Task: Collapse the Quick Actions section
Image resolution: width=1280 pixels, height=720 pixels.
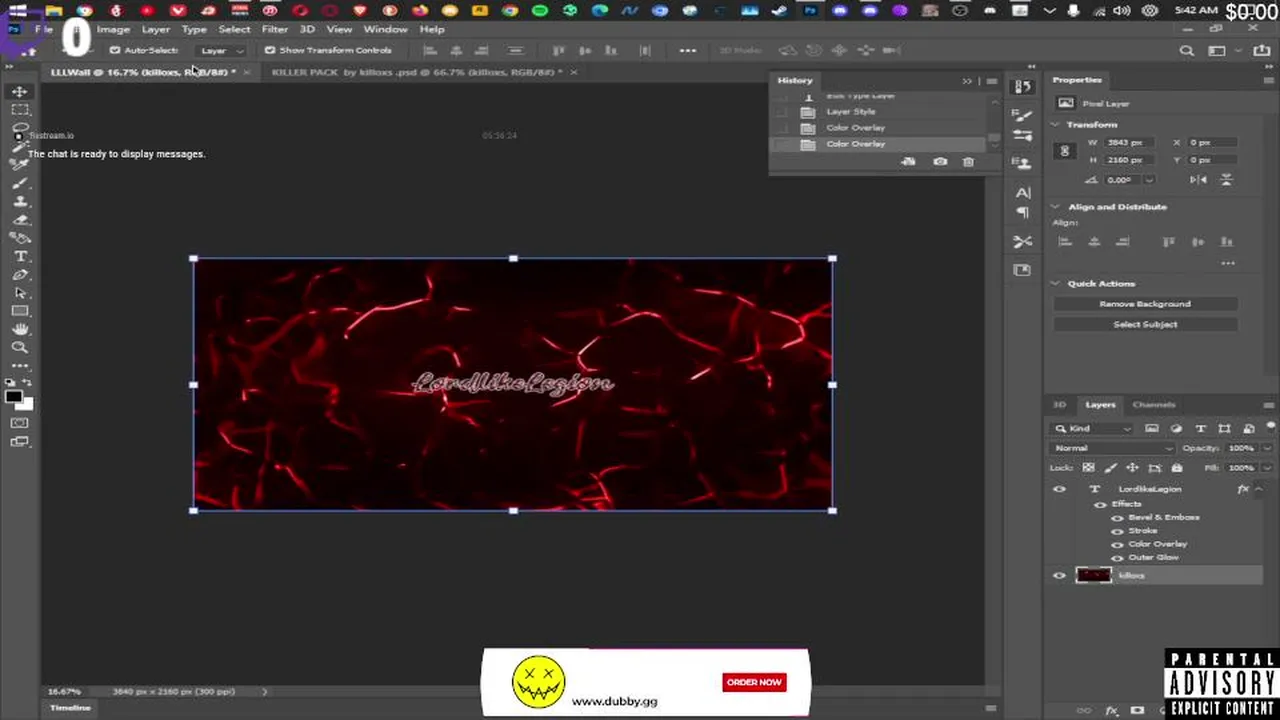Action: coord(1055,284)
